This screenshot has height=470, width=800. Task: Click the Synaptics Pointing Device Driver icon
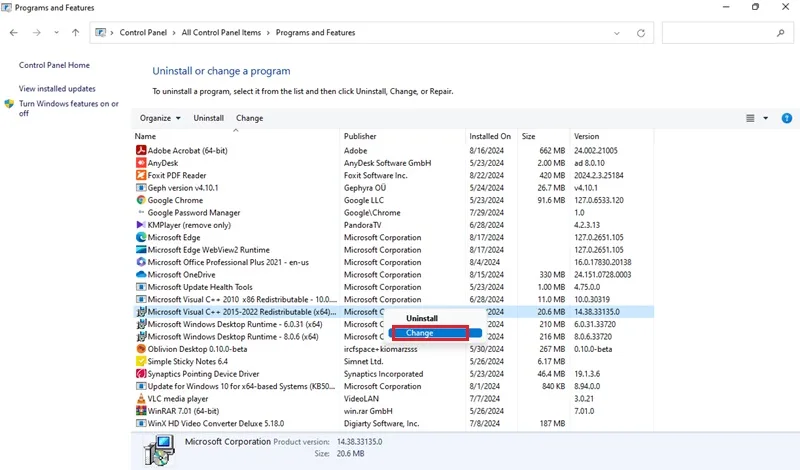coord(141,374)
